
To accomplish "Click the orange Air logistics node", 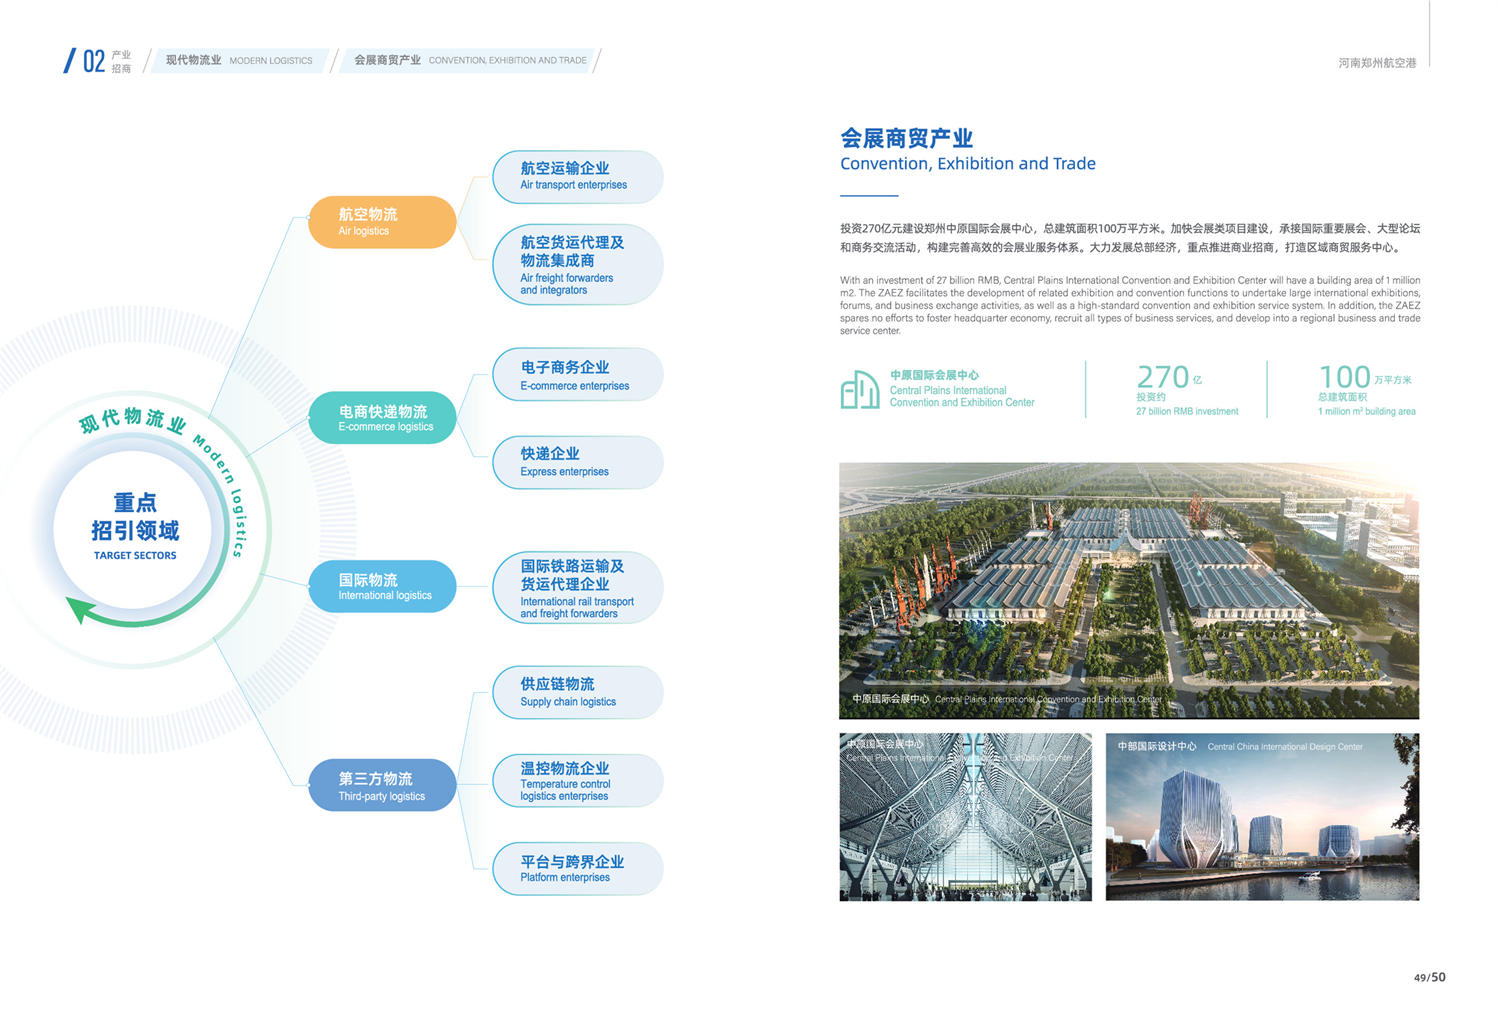I will (382, 222).
